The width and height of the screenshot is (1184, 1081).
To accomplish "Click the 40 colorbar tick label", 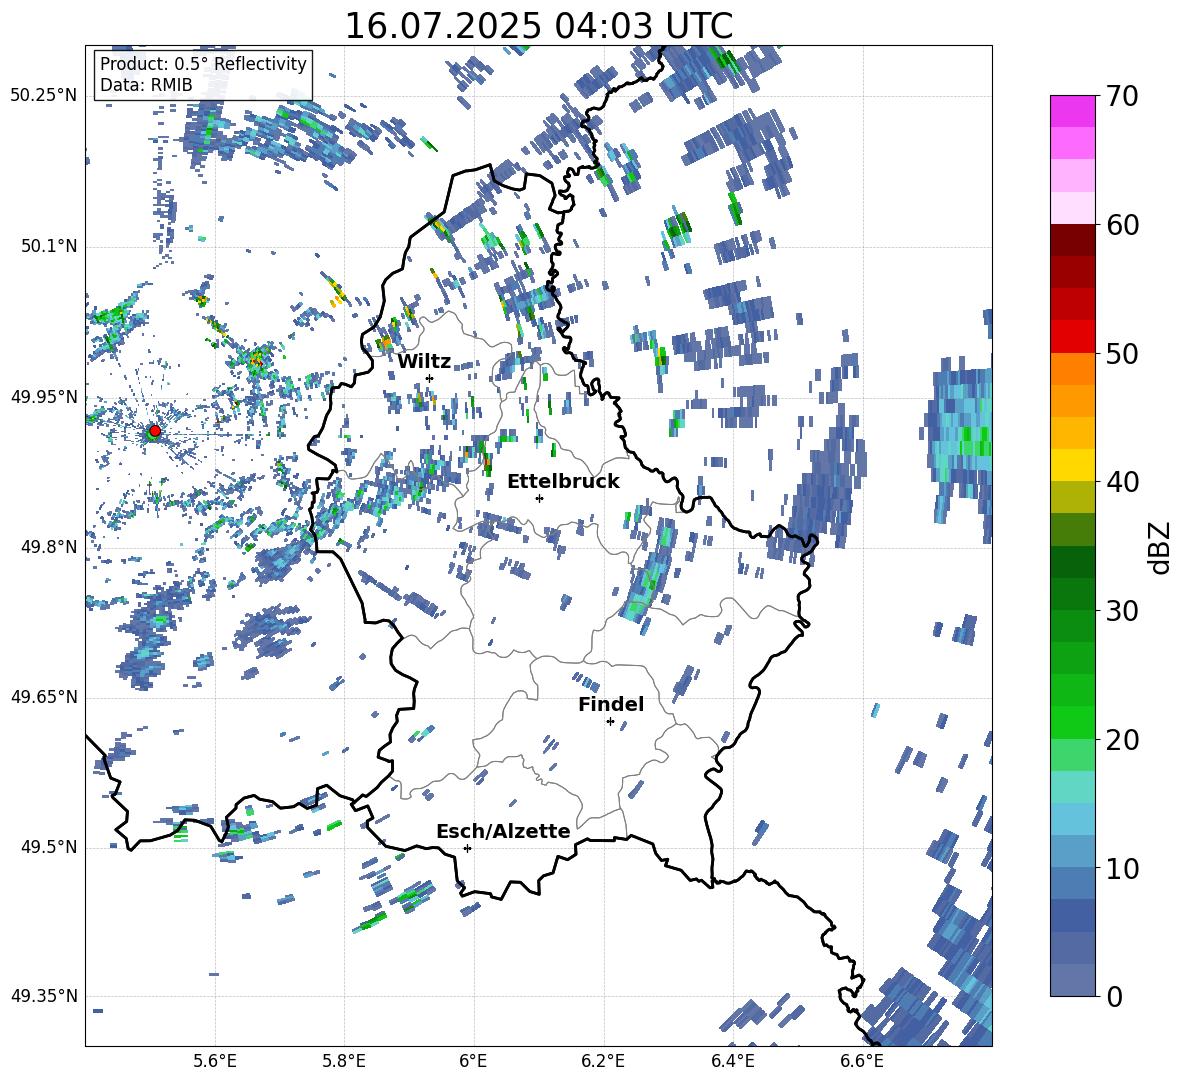I will coord(1122,482).
